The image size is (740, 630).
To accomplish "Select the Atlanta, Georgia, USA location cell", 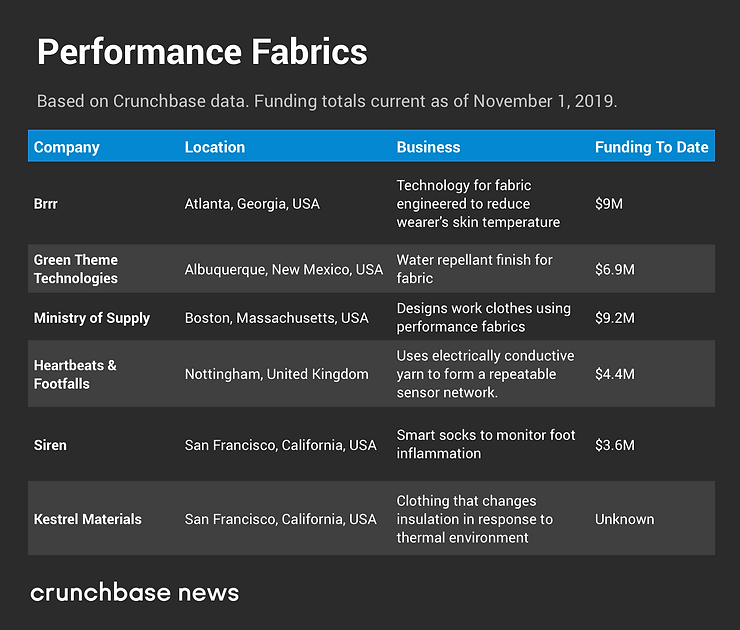I will tap(252, 204).
